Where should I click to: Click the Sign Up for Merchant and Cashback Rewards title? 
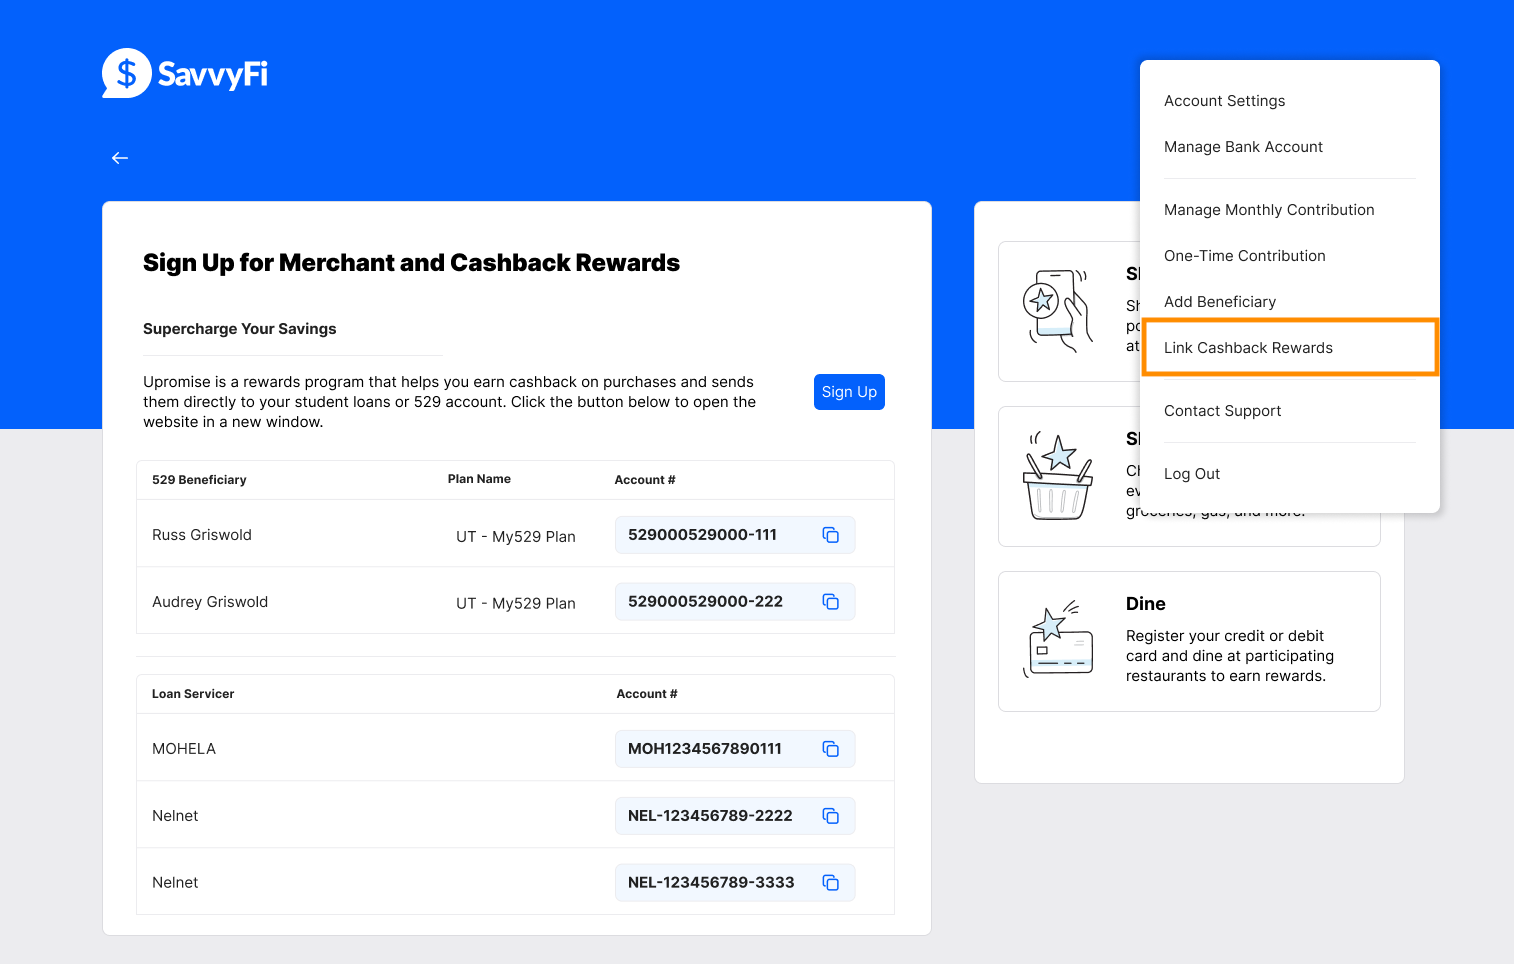(x=411, y=263)
